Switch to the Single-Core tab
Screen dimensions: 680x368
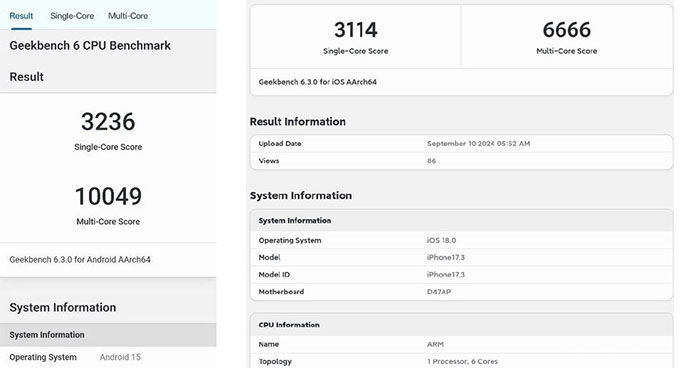pyautogui.click(x=72, y=16)
